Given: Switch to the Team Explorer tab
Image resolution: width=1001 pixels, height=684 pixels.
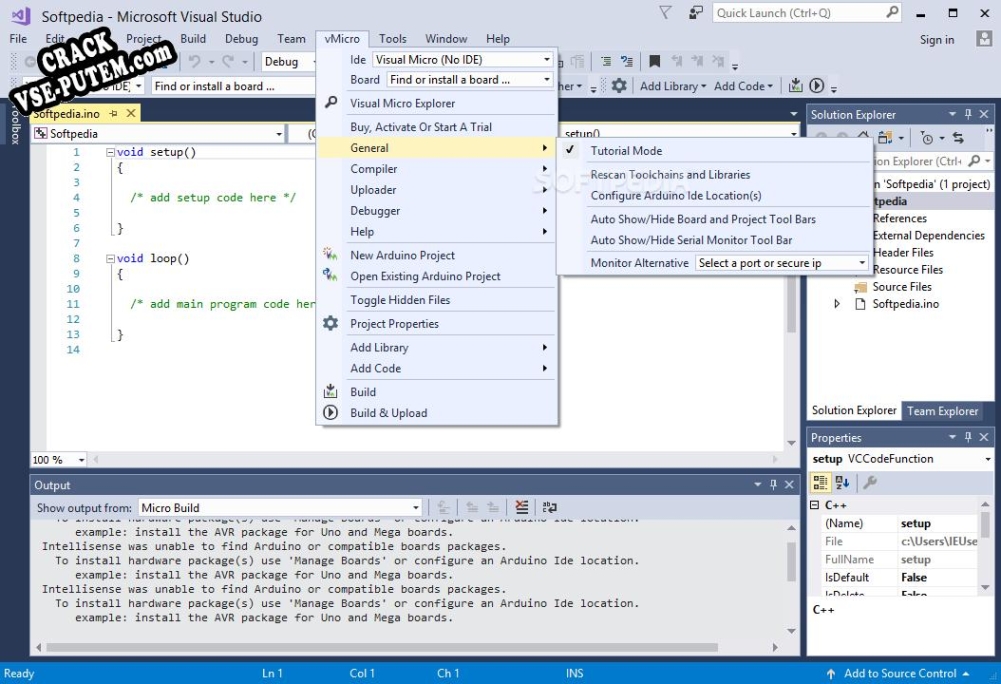Looking at the screenshot, I should [942, 411].
